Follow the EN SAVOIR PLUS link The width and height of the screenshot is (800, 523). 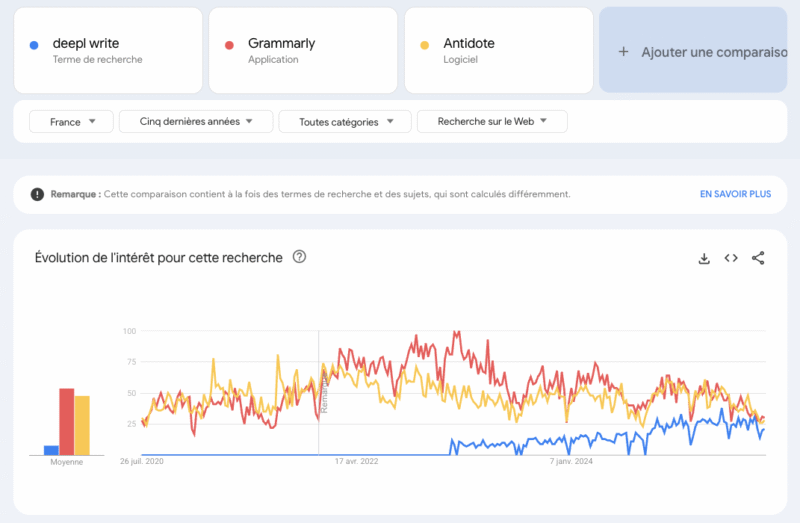735,194
